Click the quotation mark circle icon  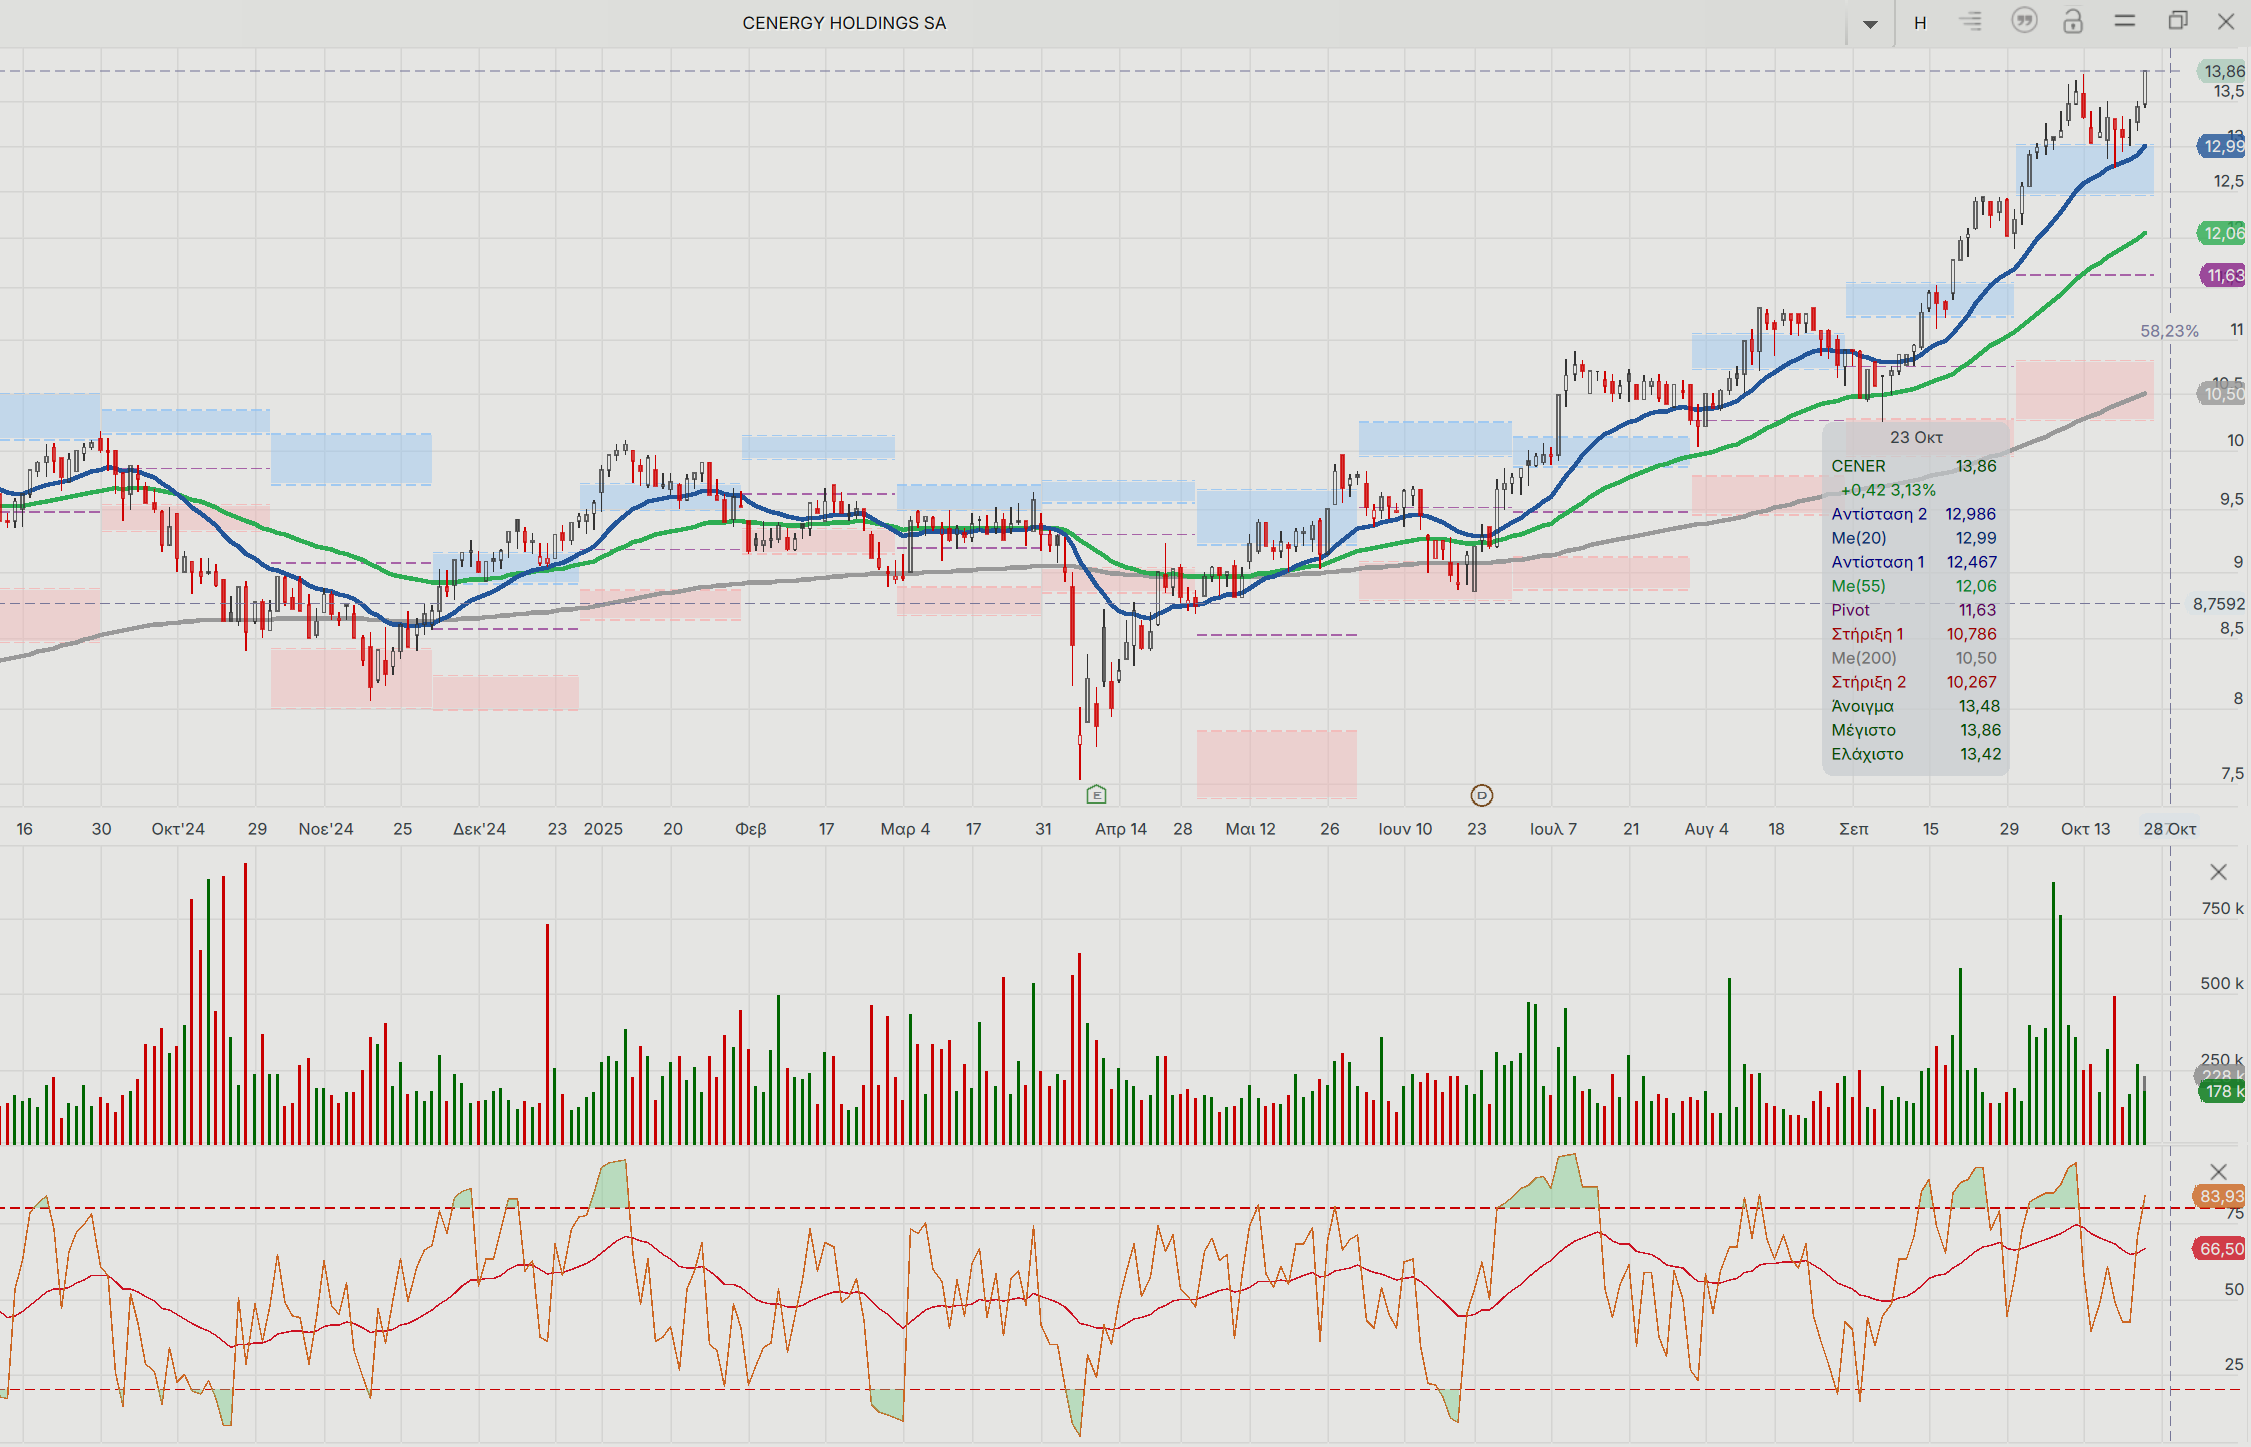[2023, 21]
